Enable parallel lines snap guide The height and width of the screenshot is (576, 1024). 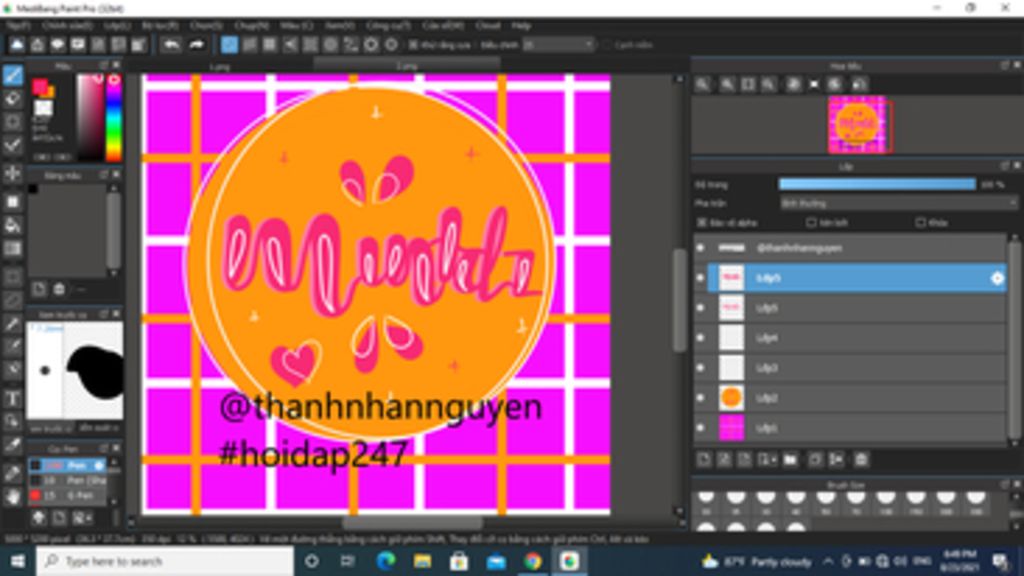249,45
